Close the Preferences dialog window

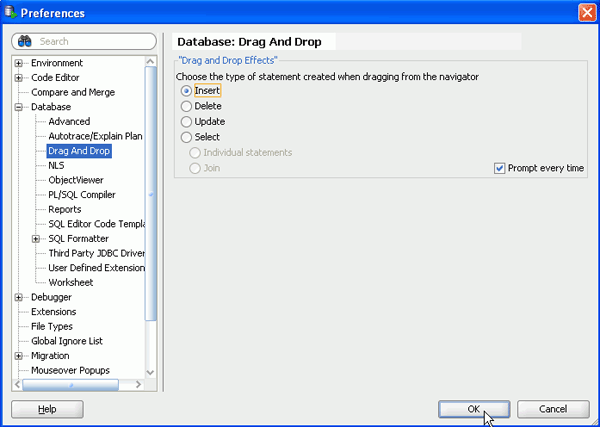pos(587,13)
